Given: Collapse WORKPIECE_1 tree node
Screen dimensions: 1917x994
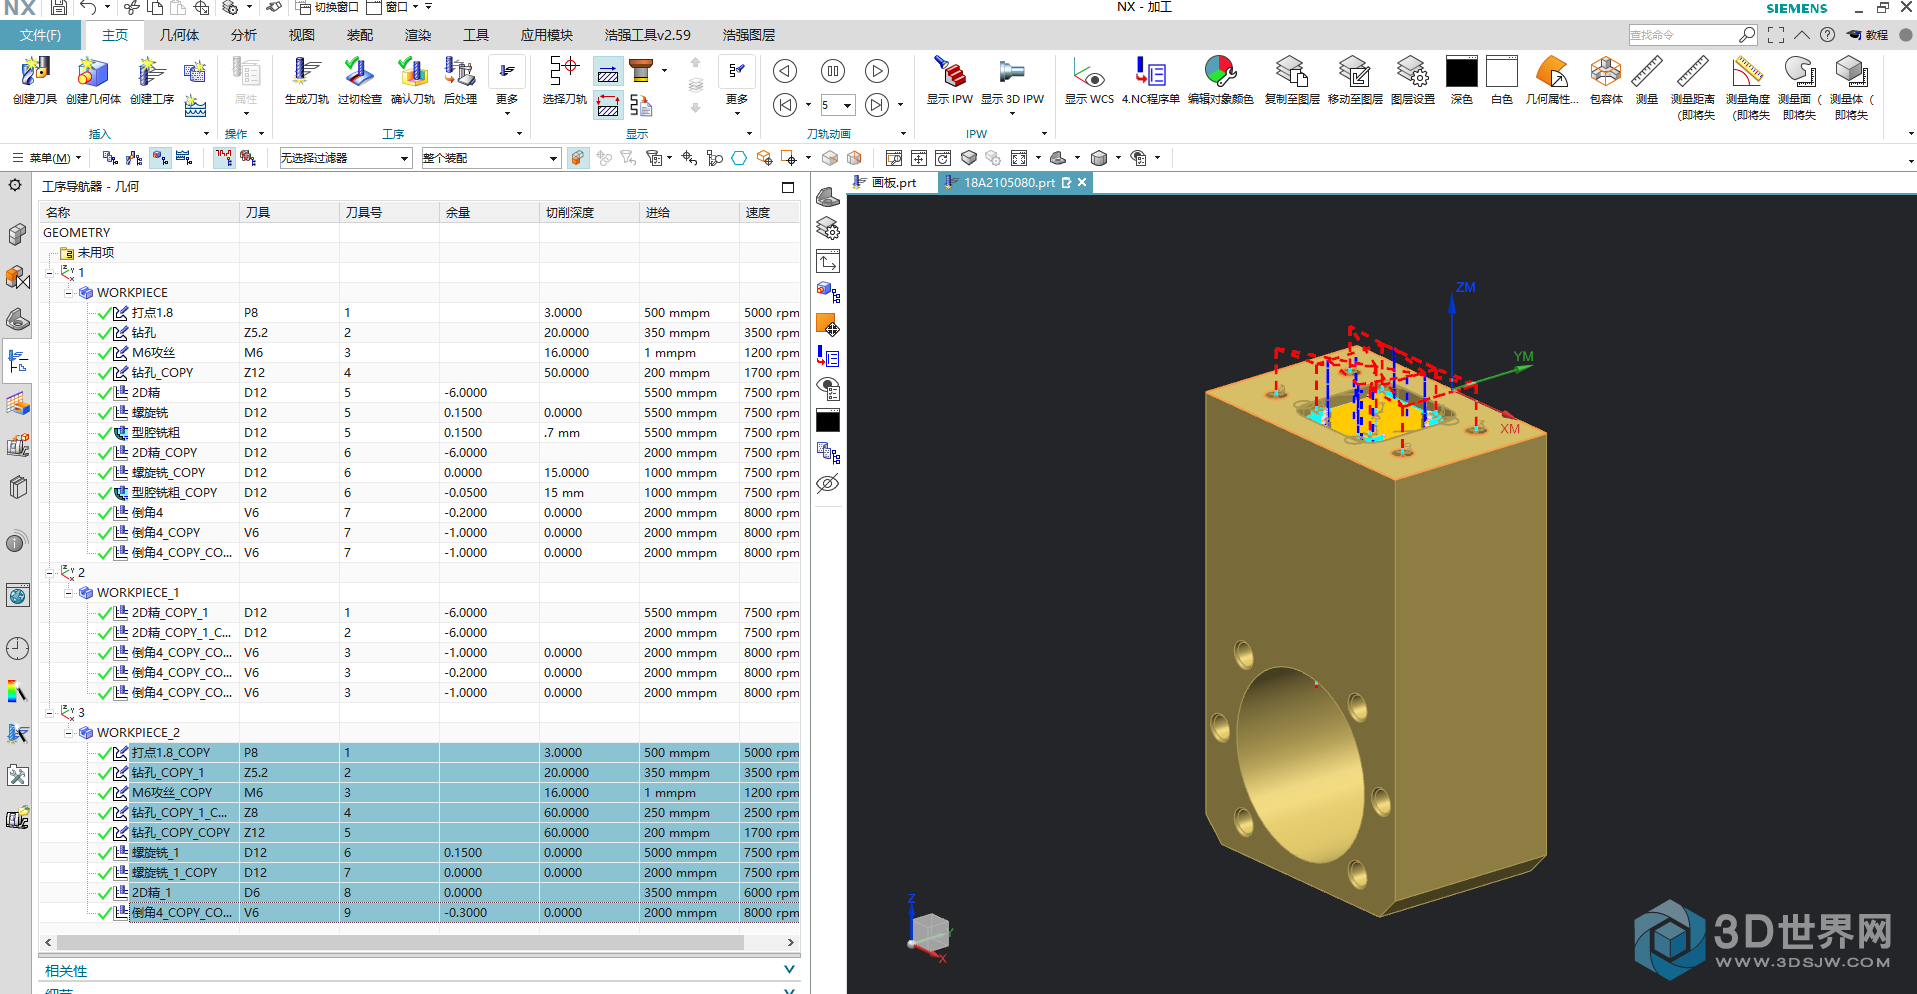Looking at the screenshot, I should [69, 593].
